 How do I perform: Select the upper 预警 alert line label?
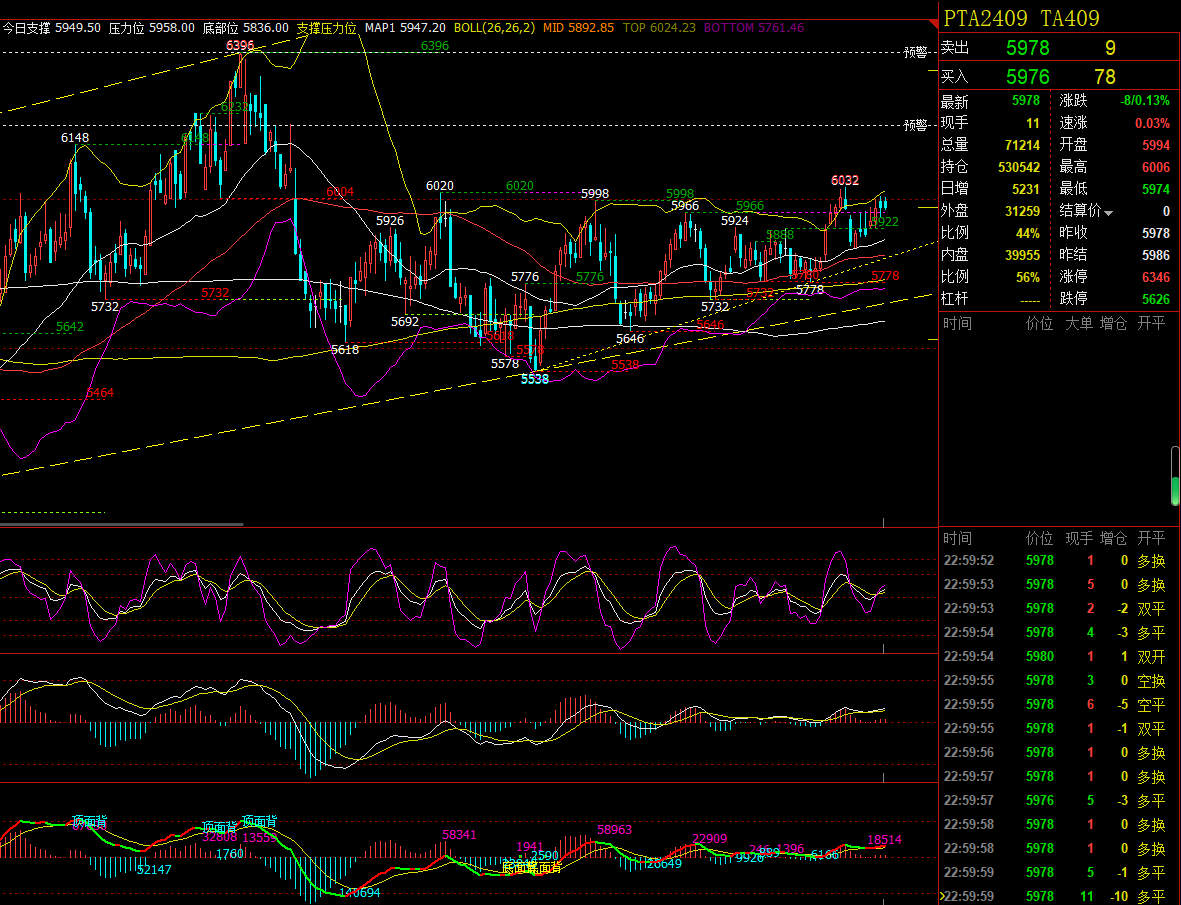[x=915, y=52]
